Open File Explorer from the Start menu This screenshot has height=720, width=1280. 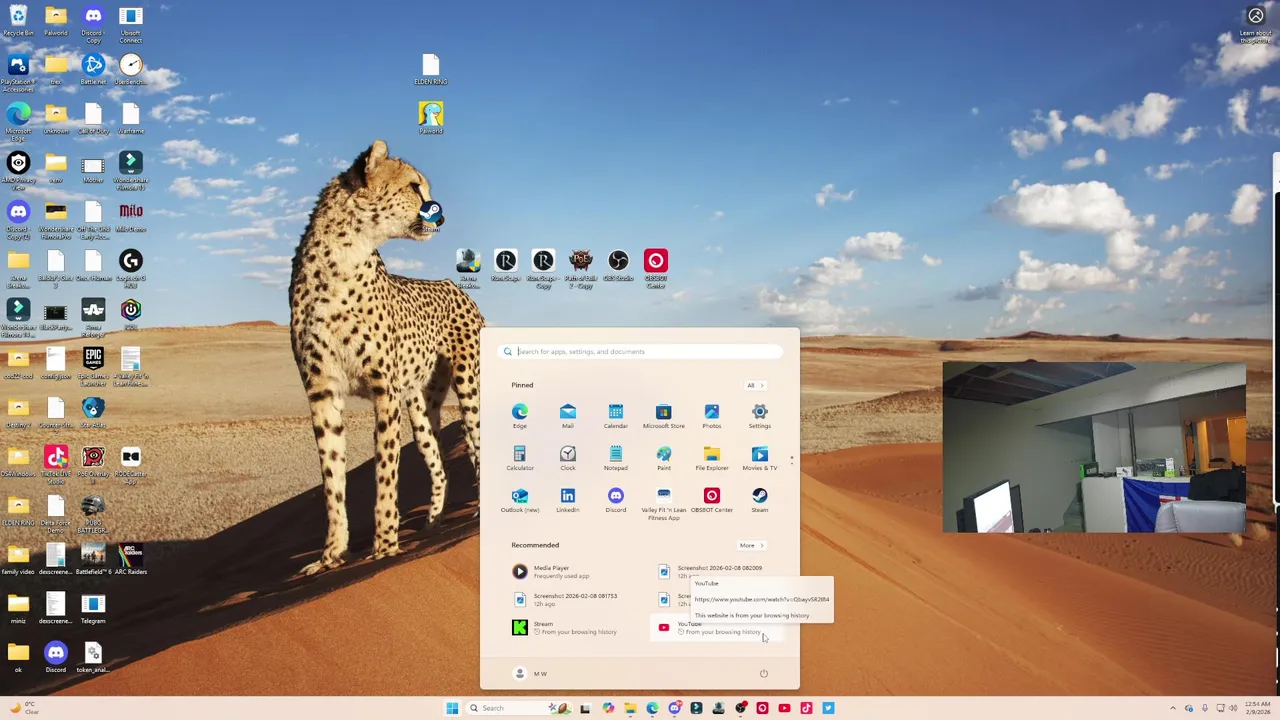pos(712,458)
